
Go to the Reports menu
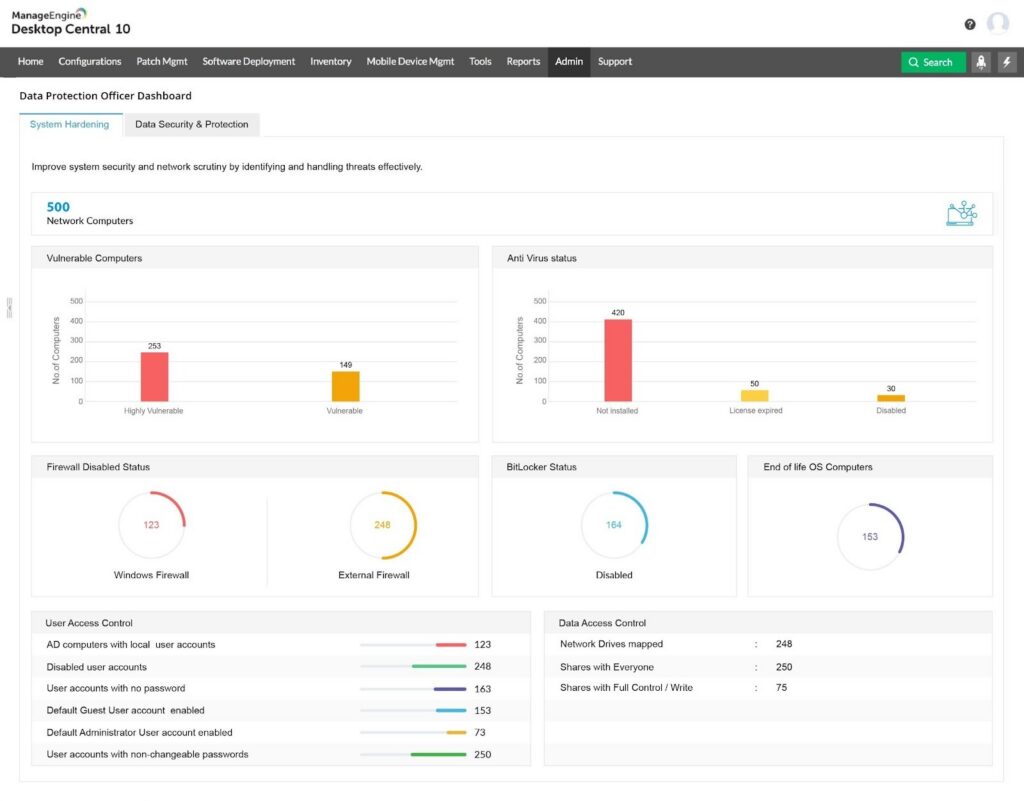pyautogui.click(x=523, y=62)
